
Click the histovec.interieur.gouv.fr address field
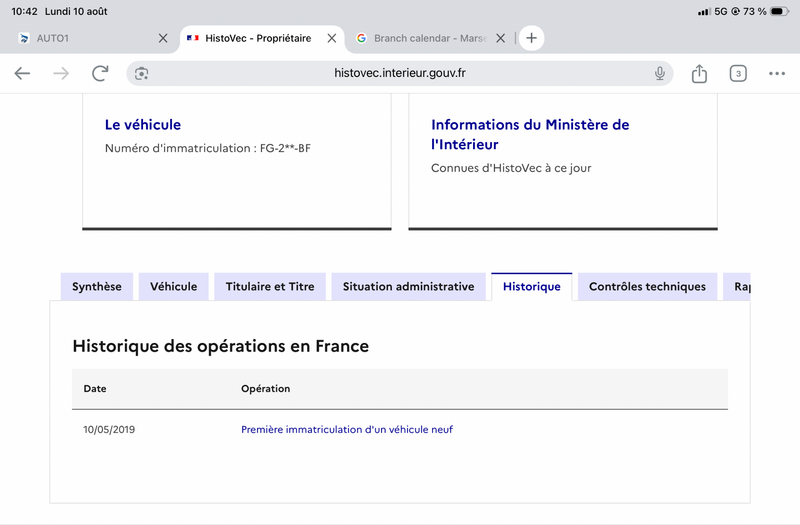tap(399, 73)
